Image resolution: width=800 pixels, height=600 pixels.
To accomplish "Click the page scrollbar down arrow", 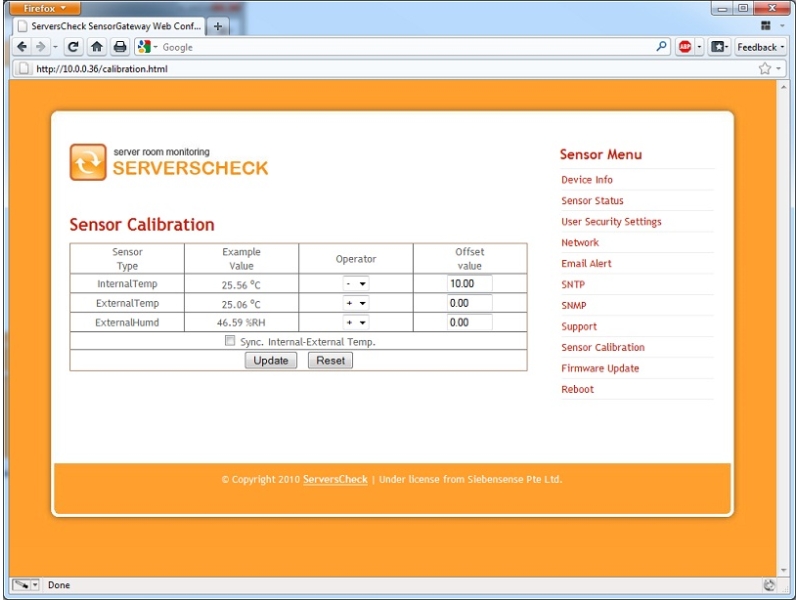I will click(x=784, y=570).
